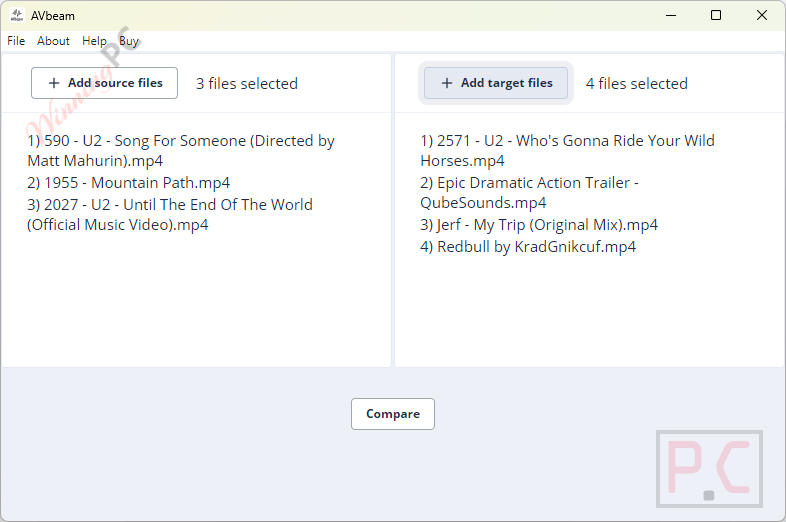Open the File menu
This screenshot has width=786, height=522.
(x=16, y=41)
